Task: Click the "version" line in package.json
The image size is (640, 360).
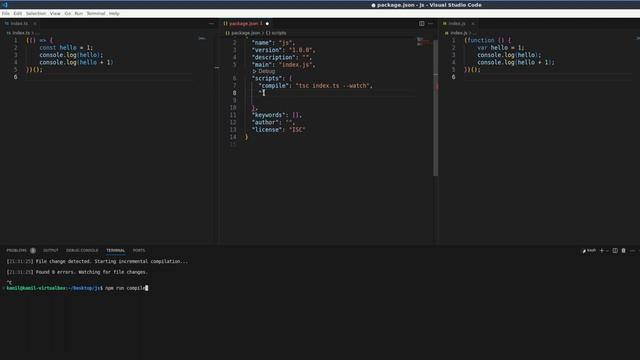Action: pos(284,50)
